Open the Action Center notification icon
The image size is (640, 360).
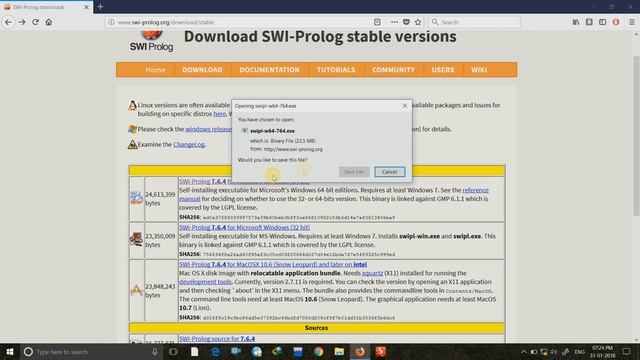click(627, 351)
